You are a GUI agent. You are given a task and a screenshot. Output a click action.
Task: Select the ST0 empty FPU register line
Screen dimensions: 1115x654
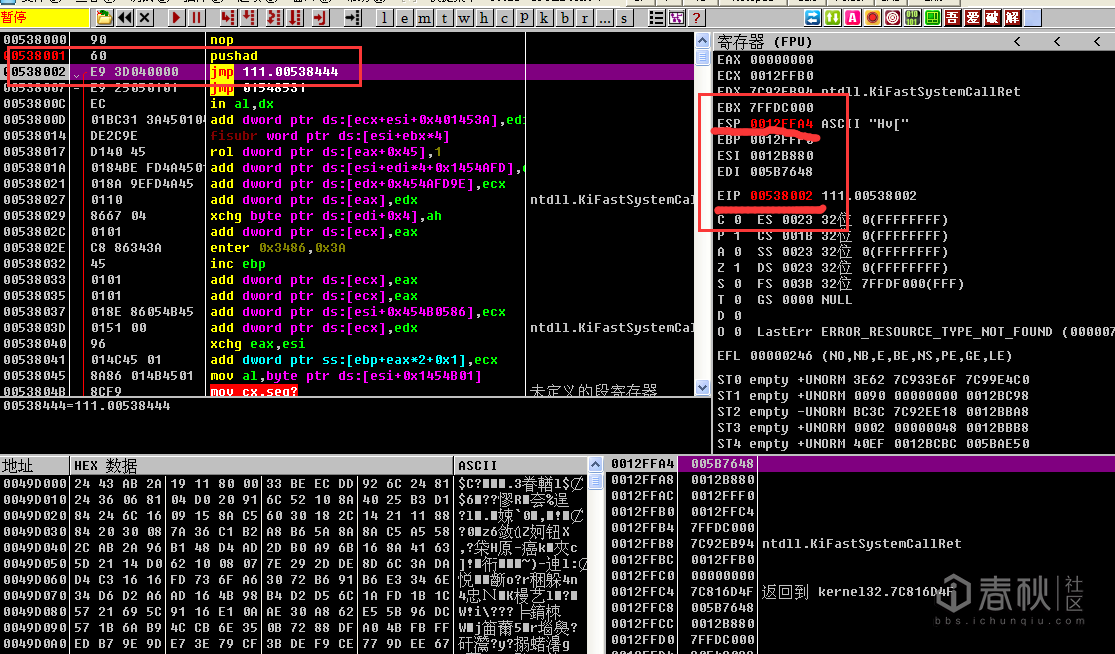[873, 380]
